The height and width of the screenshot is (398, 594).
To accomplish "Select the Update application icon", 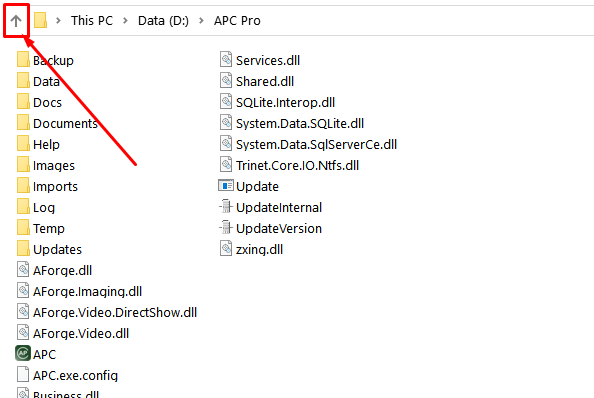I will 226,186.
